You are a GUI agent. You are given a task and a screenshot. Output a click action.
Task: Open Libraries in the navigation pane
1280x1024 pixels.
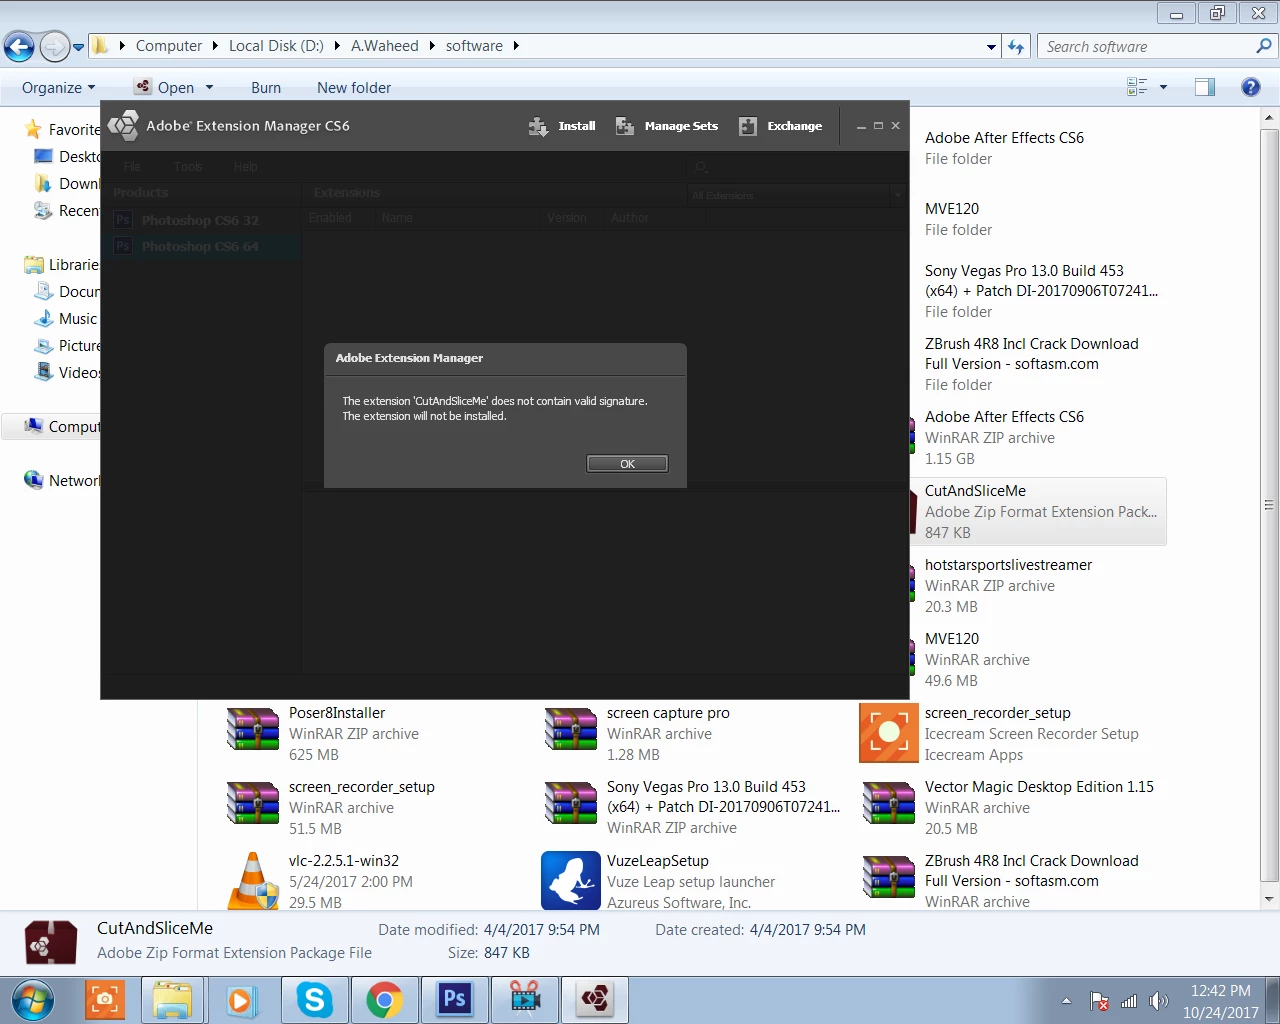62,265
